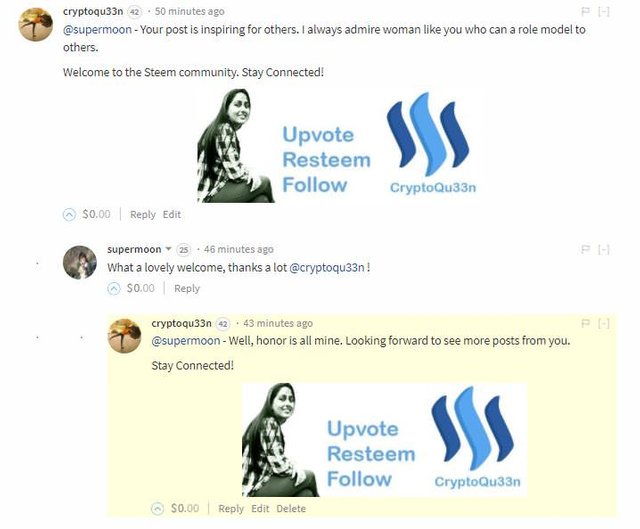Open cryptoqu33n's avatar on the first comment
640x529 pixels.
(x=36, y=24)
